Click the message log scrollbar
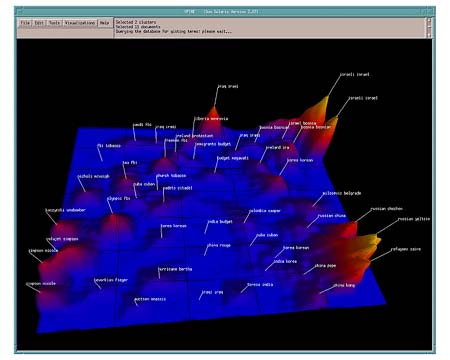The width and height of the screenshot is (450, 360). pos(429,28)
